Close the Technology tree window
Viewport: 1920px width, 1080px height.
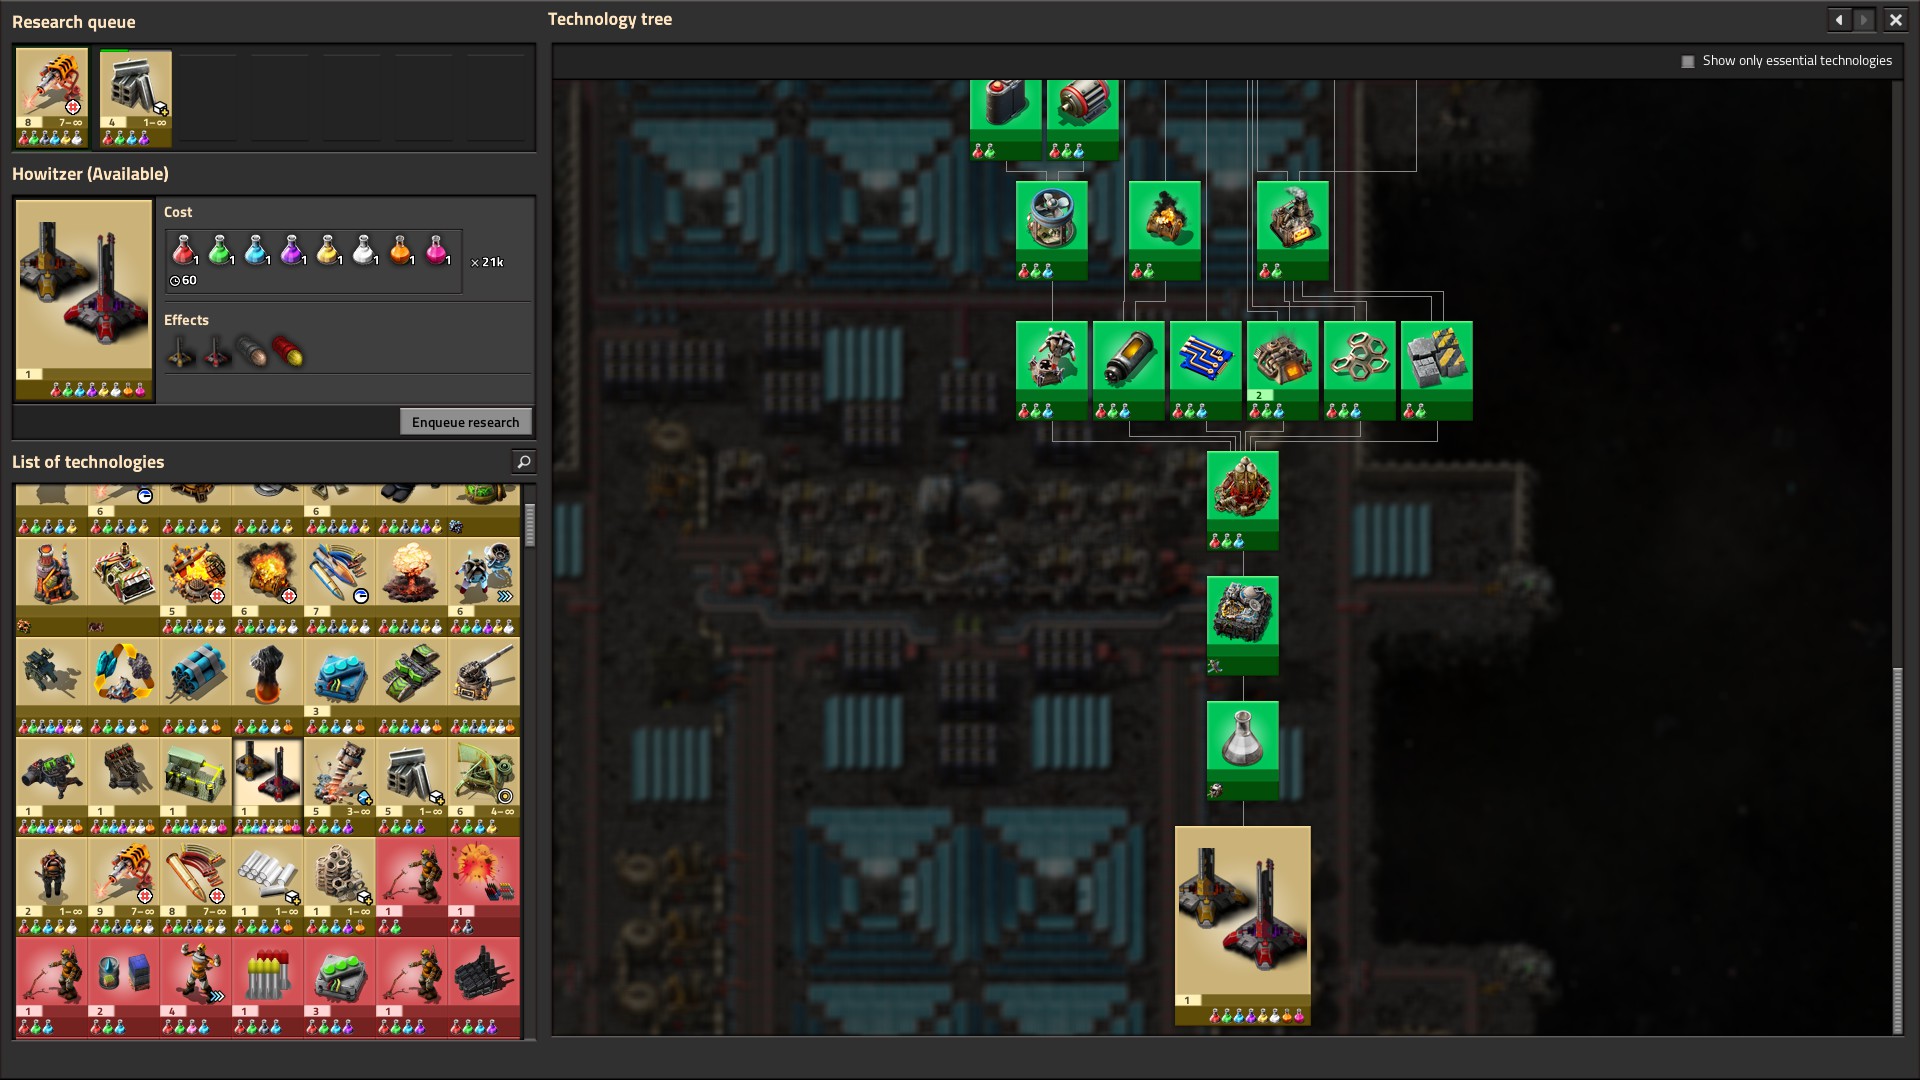(x=1895, y=20)
